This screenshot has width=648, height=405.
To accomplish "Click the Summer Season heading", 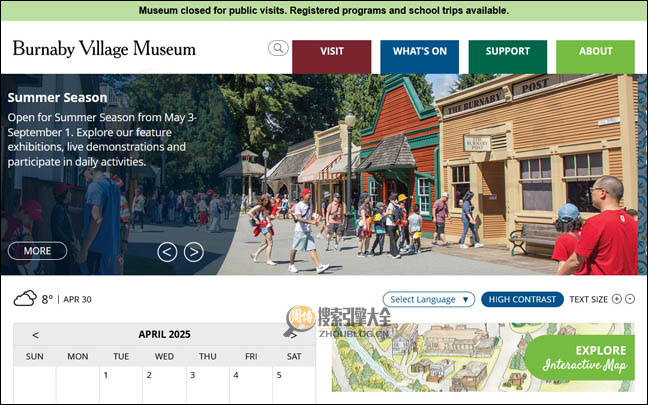I will (x=57, y=98).
